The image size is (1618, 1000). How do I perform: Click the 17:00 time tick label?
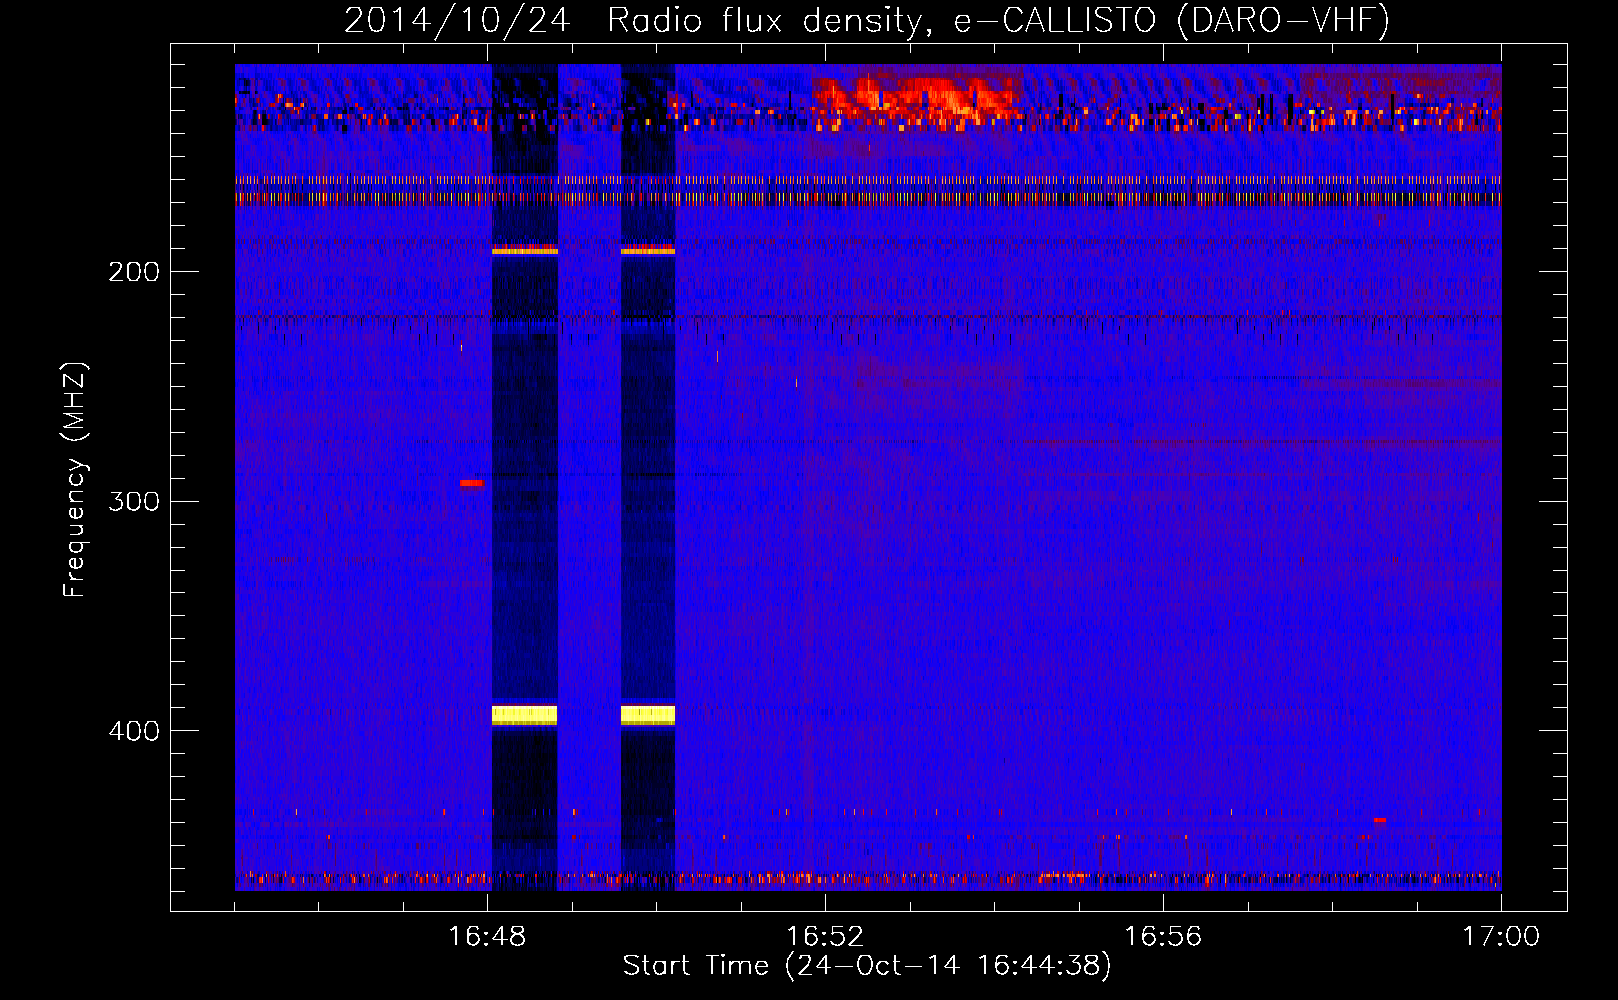(x=1501, y=937)
